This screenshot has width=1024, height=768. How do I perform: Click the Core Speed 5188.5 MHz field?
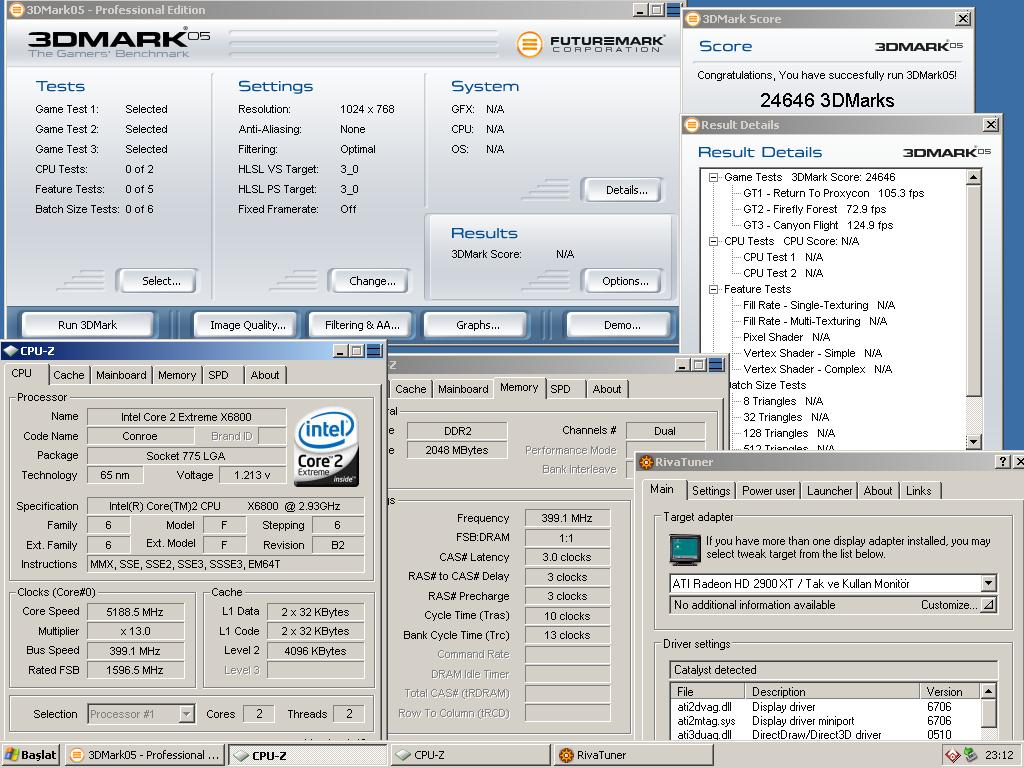(x=135, y=612)
